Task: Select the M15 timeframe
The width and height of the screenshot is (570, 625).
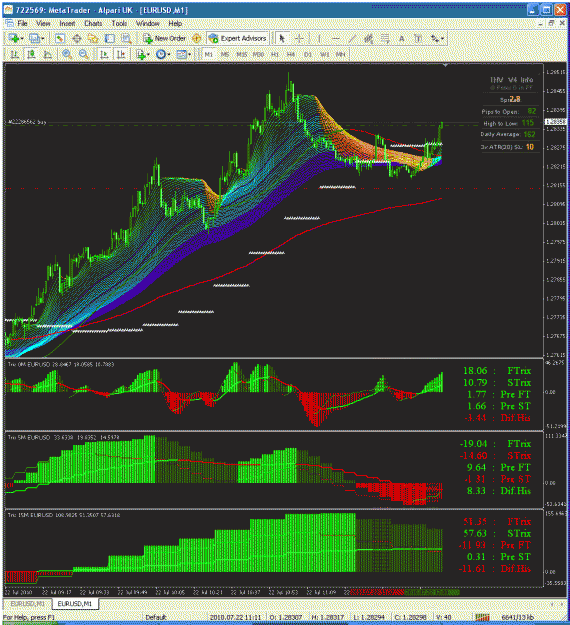Action: 242,54
